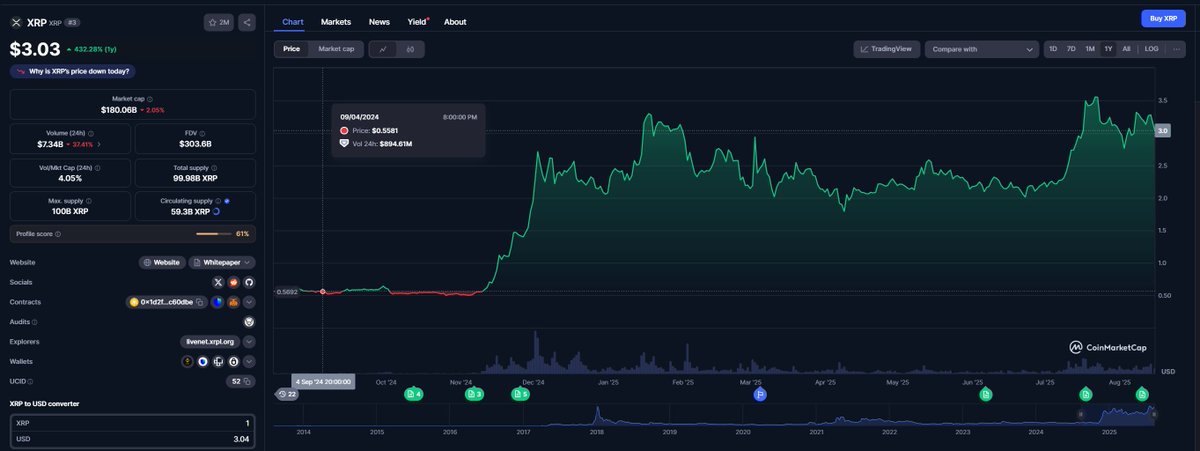This screenshot has width=1200, height=451.
Task: Set chart range to 1M
Action: pos(1090,48)
